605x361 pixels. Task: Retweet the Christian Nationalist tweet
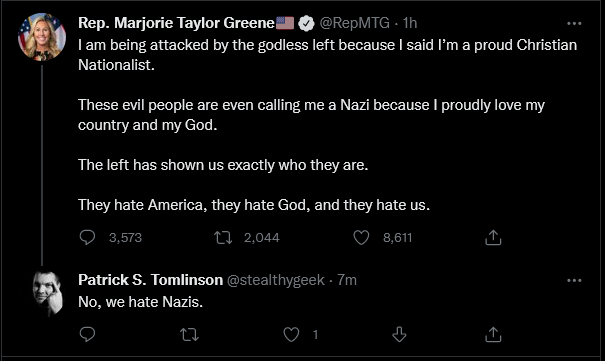pos(223,237)
